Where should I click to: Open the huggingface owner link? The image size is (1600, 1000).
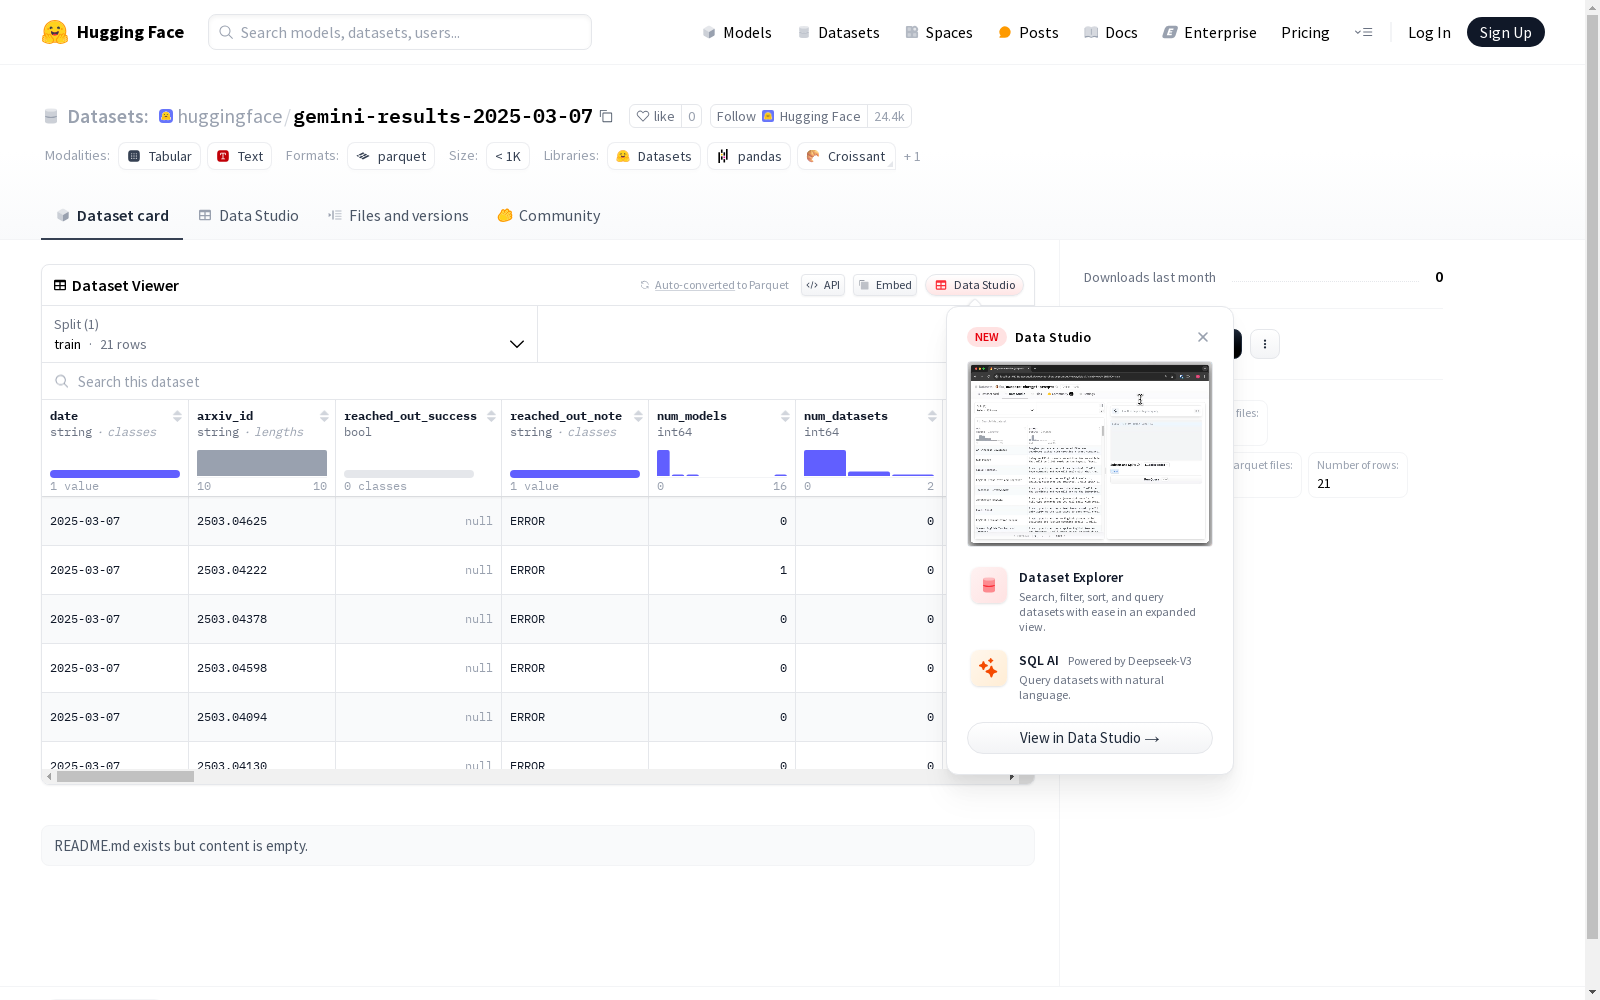[230, 116]
